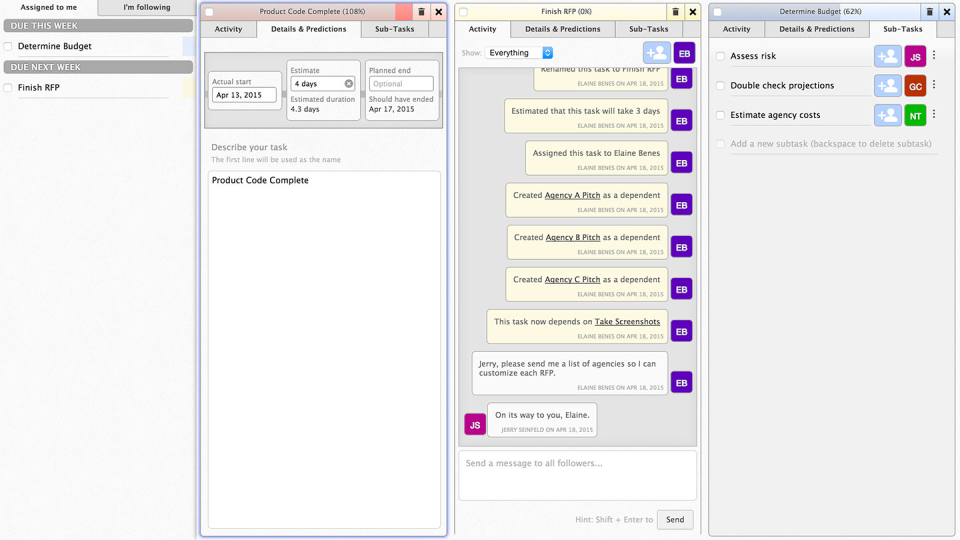
Task: Click the Planned end optional field
Action: pos(401,83)
